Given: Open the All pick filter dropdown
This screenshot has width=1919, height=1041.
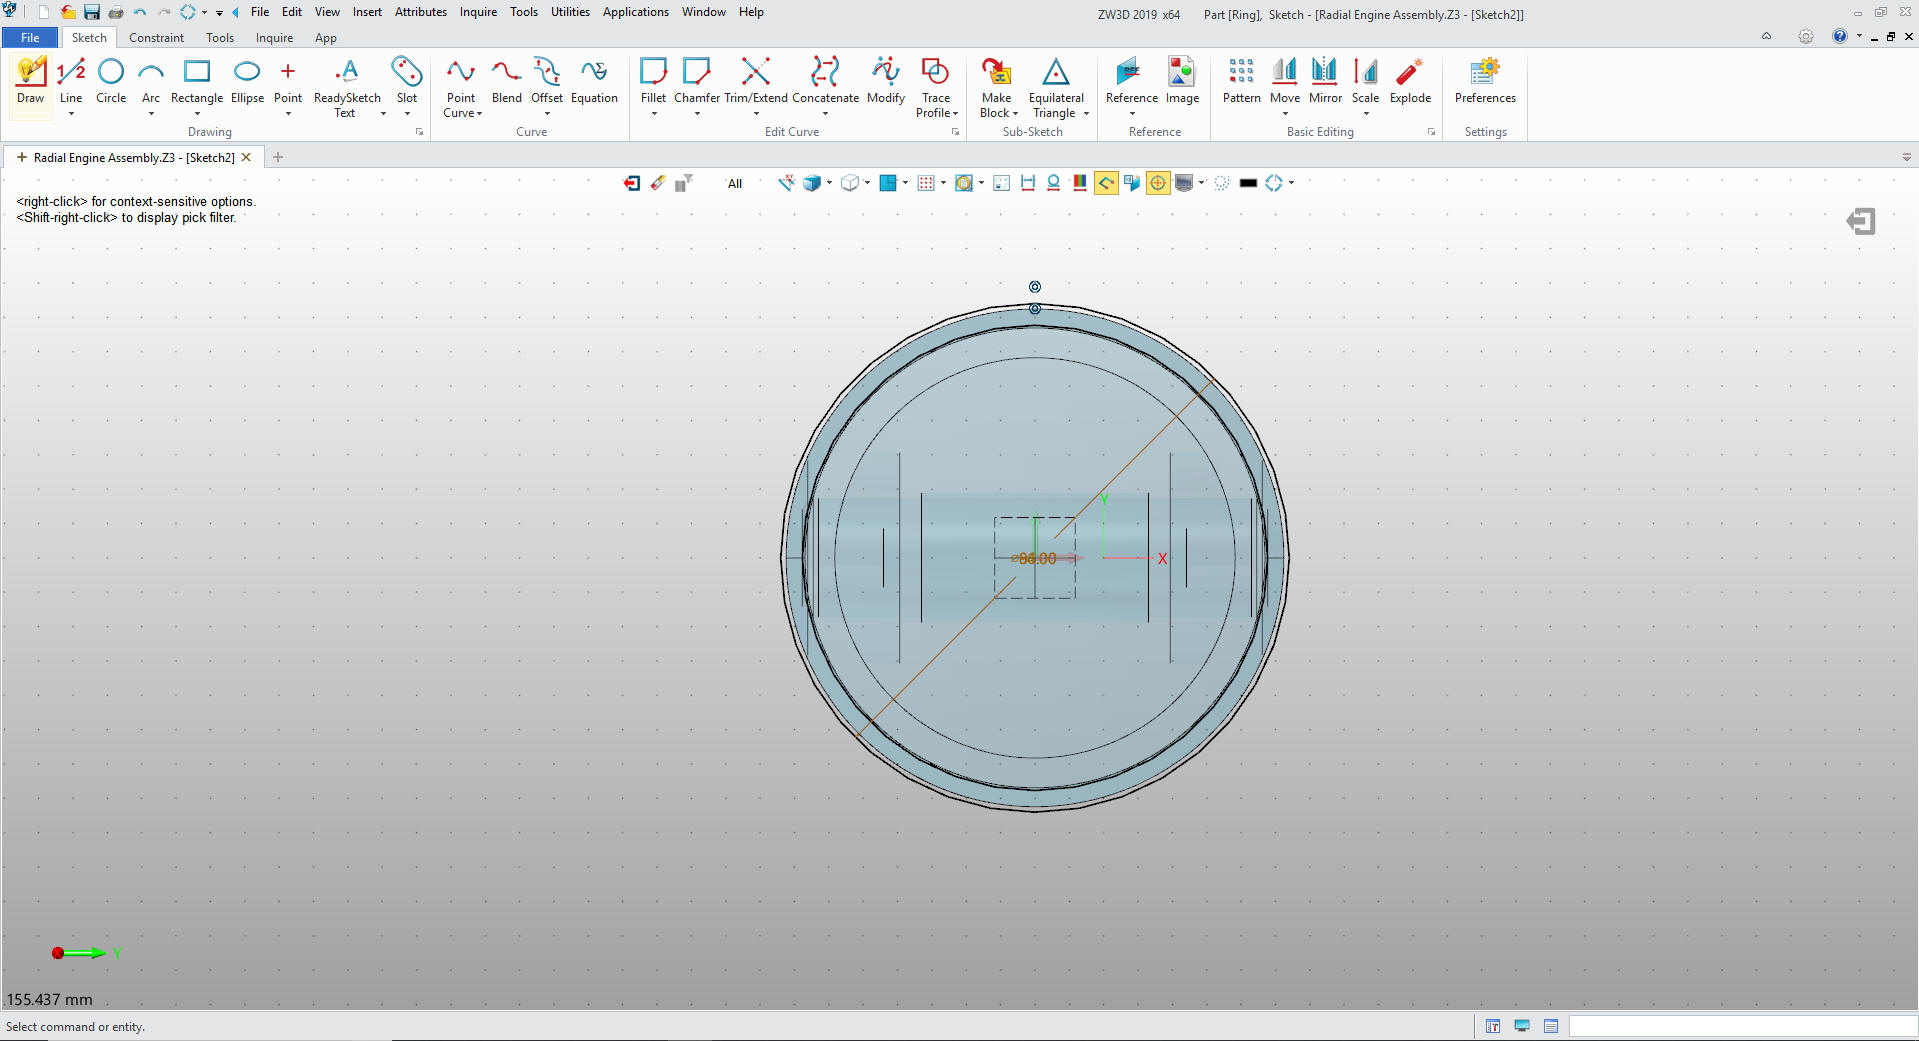Looking at the screenshot, I should [735, 184].
